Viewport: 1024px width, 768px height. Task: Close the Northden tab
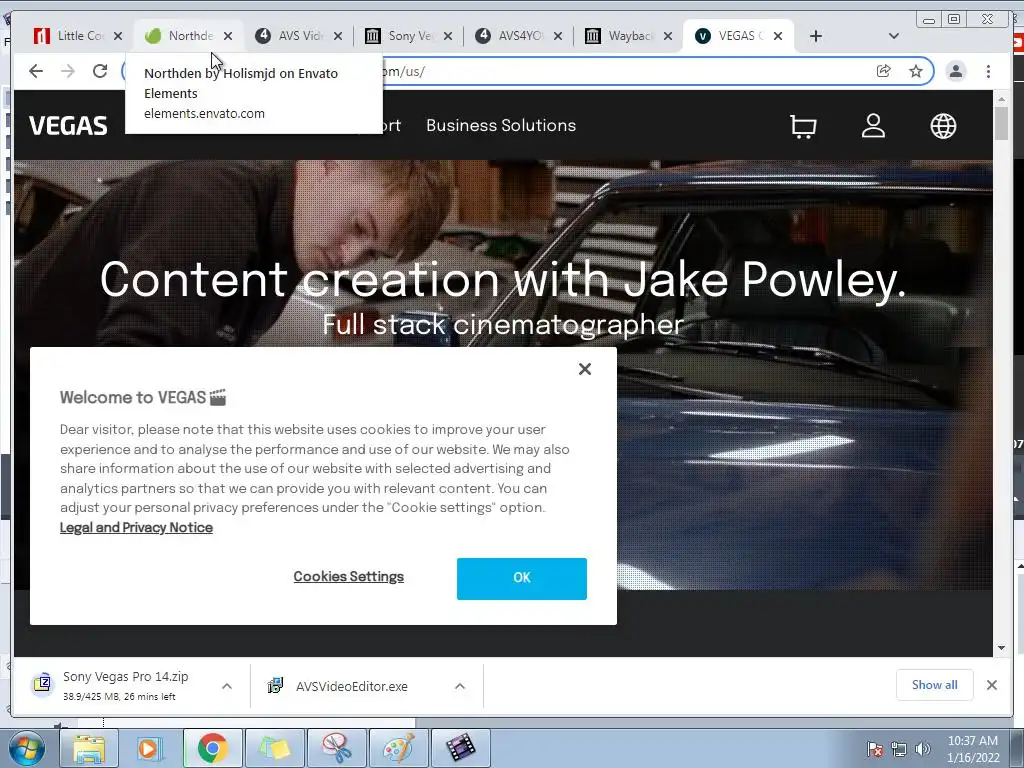(228, 36)
